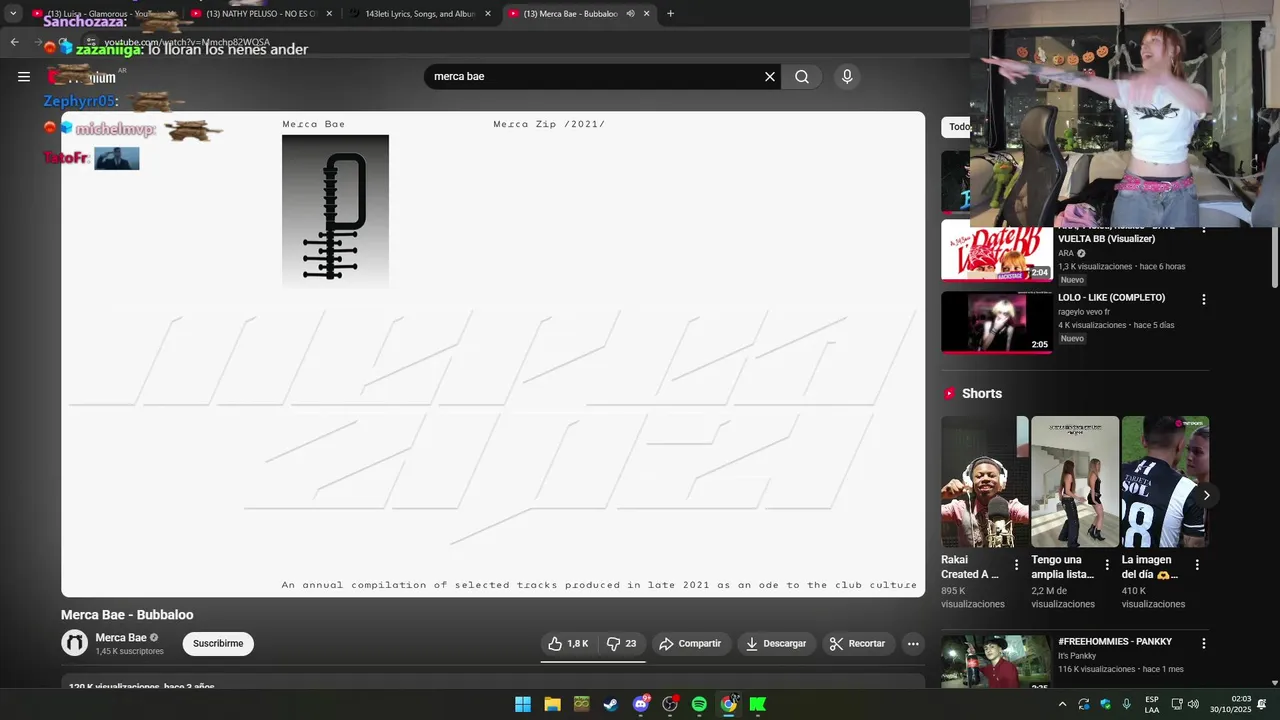This screenshot has width=1280, height=720.
Task: Close the 143leti Lyrics tab
Action: (x=488, y=14)
